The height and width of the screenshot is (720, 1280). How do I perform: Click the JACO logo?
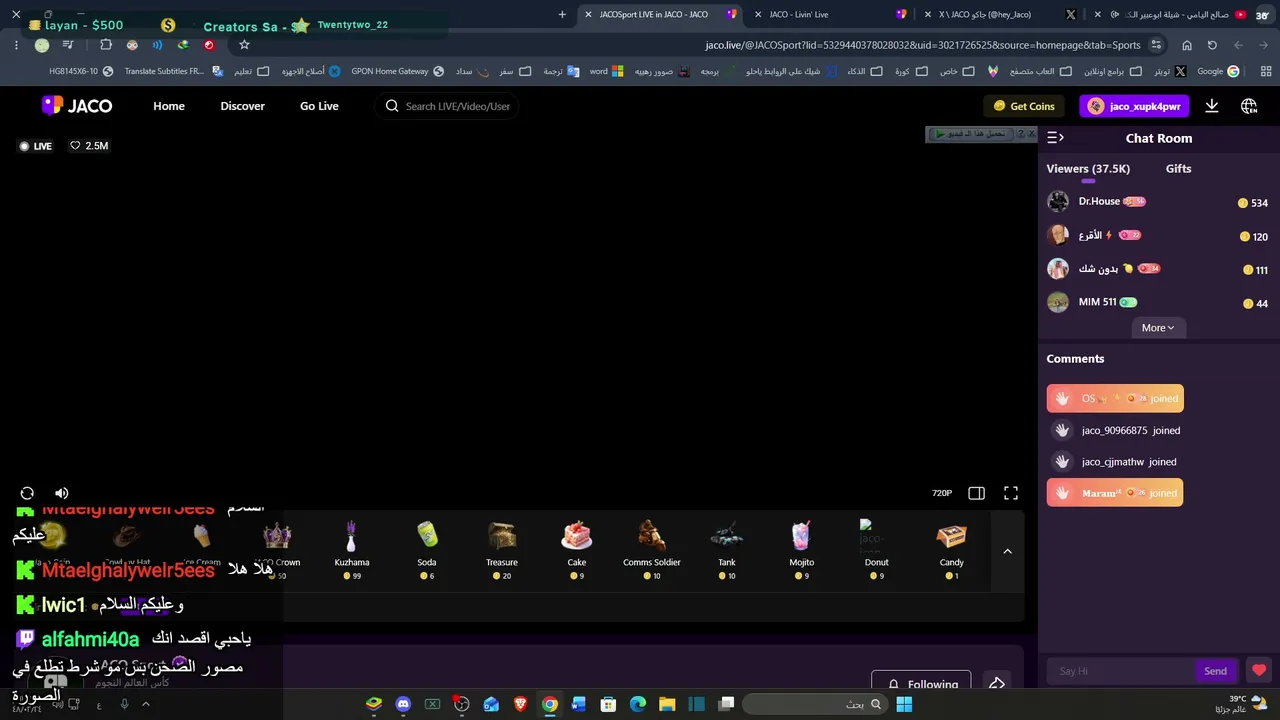pos(77,106)
